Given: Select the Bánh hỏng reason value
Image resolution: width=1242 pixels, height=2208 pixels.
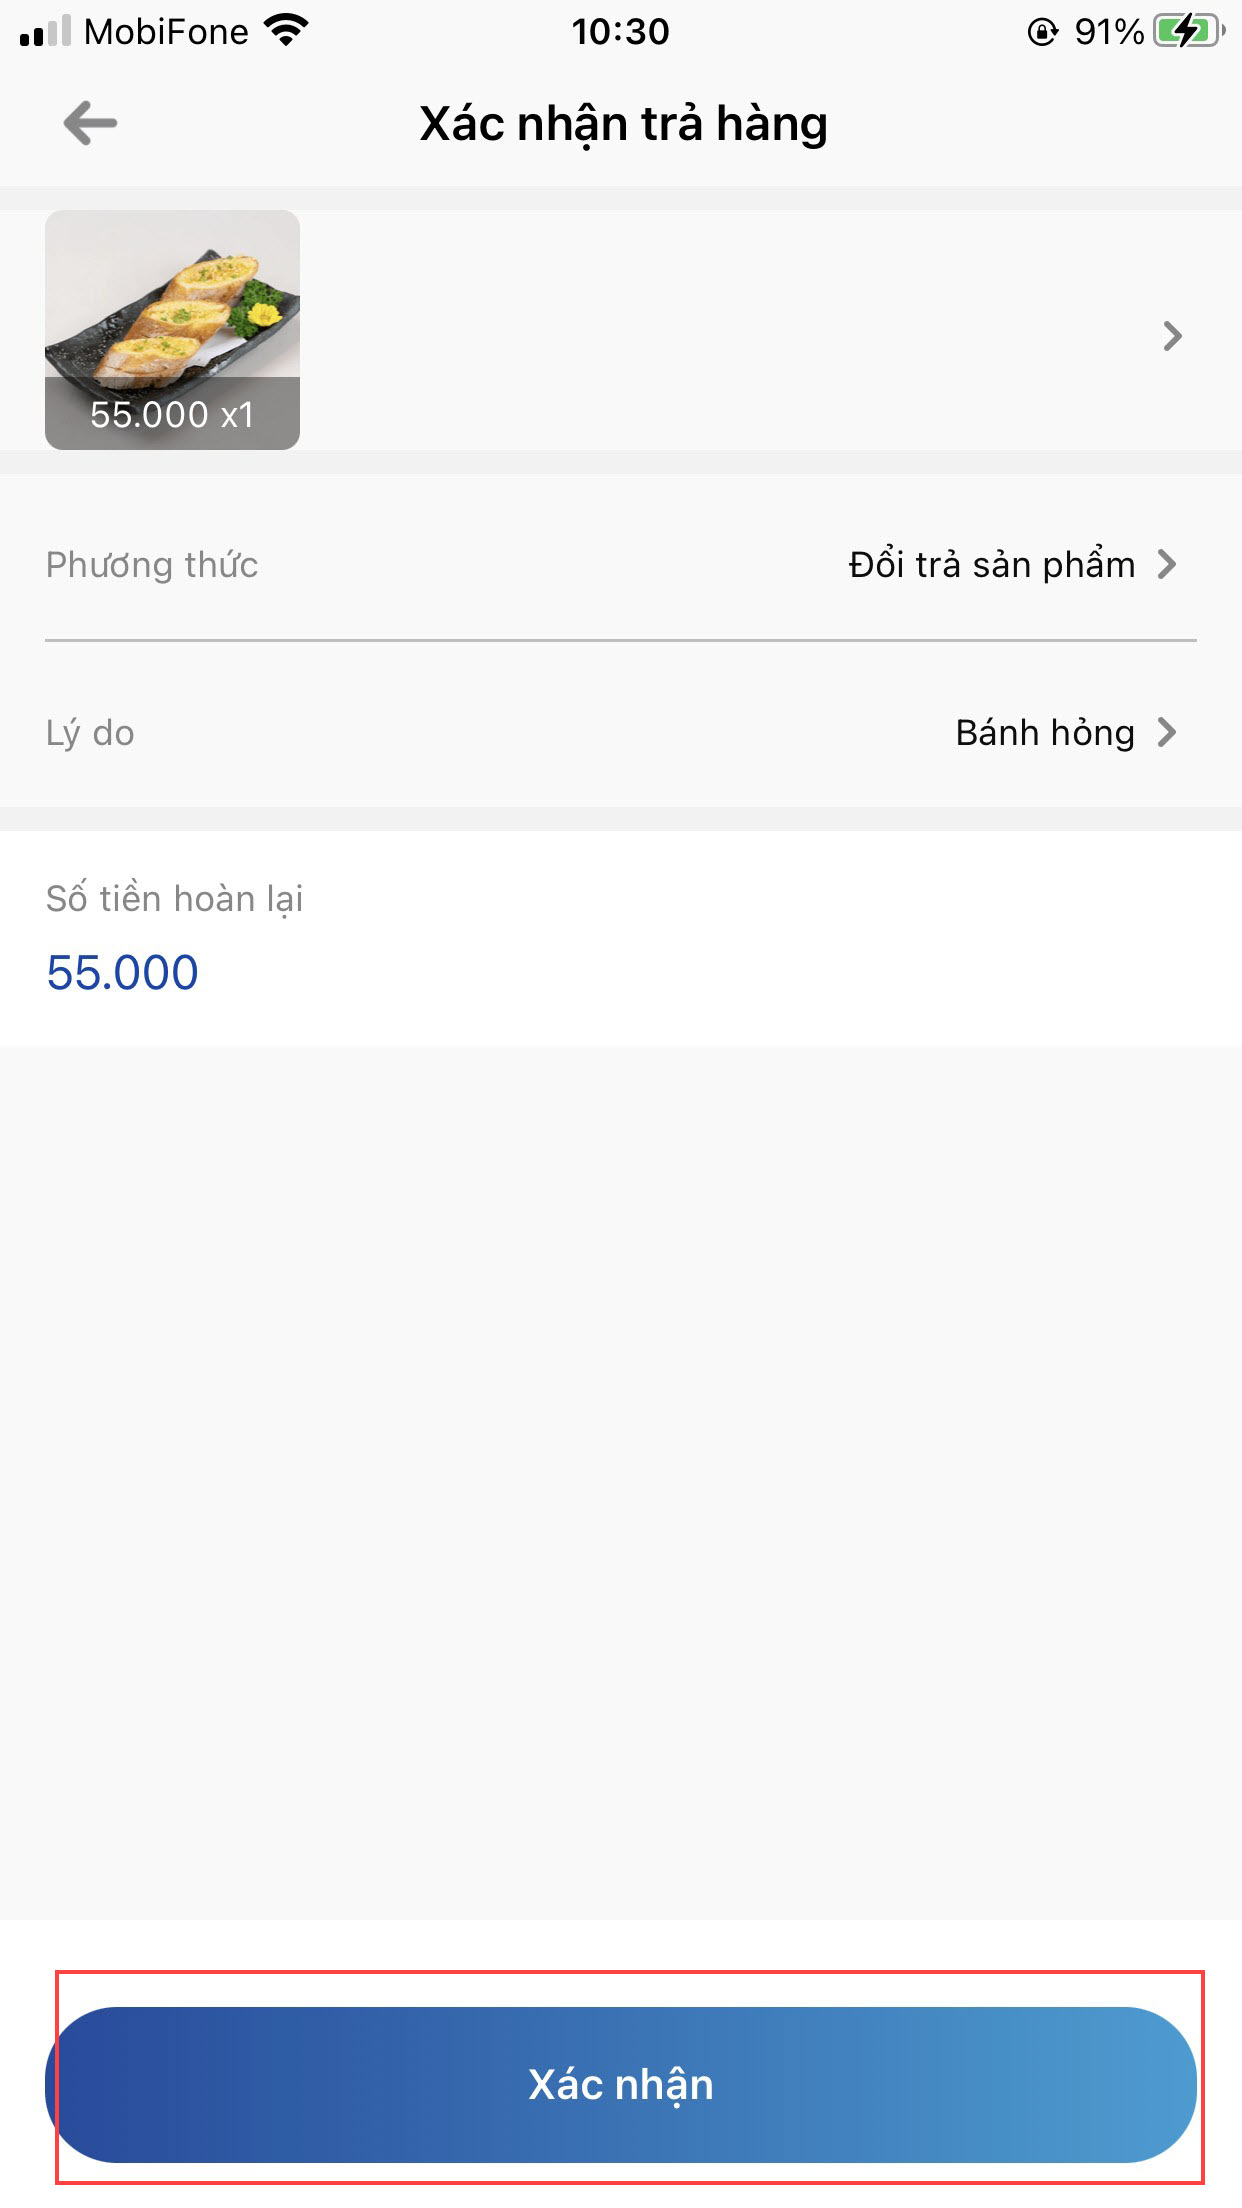Looking at the screenshot, I should [1044, 733].
